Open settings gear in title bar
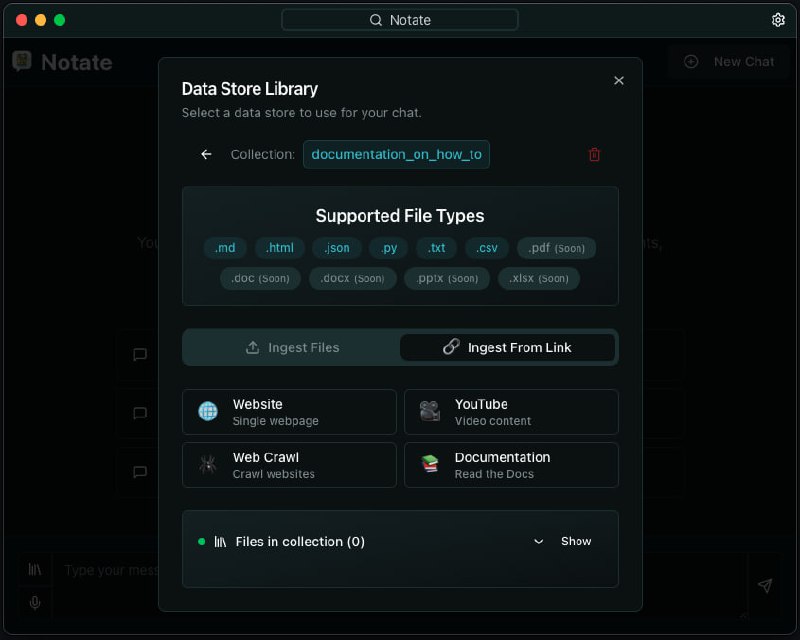 click(778, 20)
